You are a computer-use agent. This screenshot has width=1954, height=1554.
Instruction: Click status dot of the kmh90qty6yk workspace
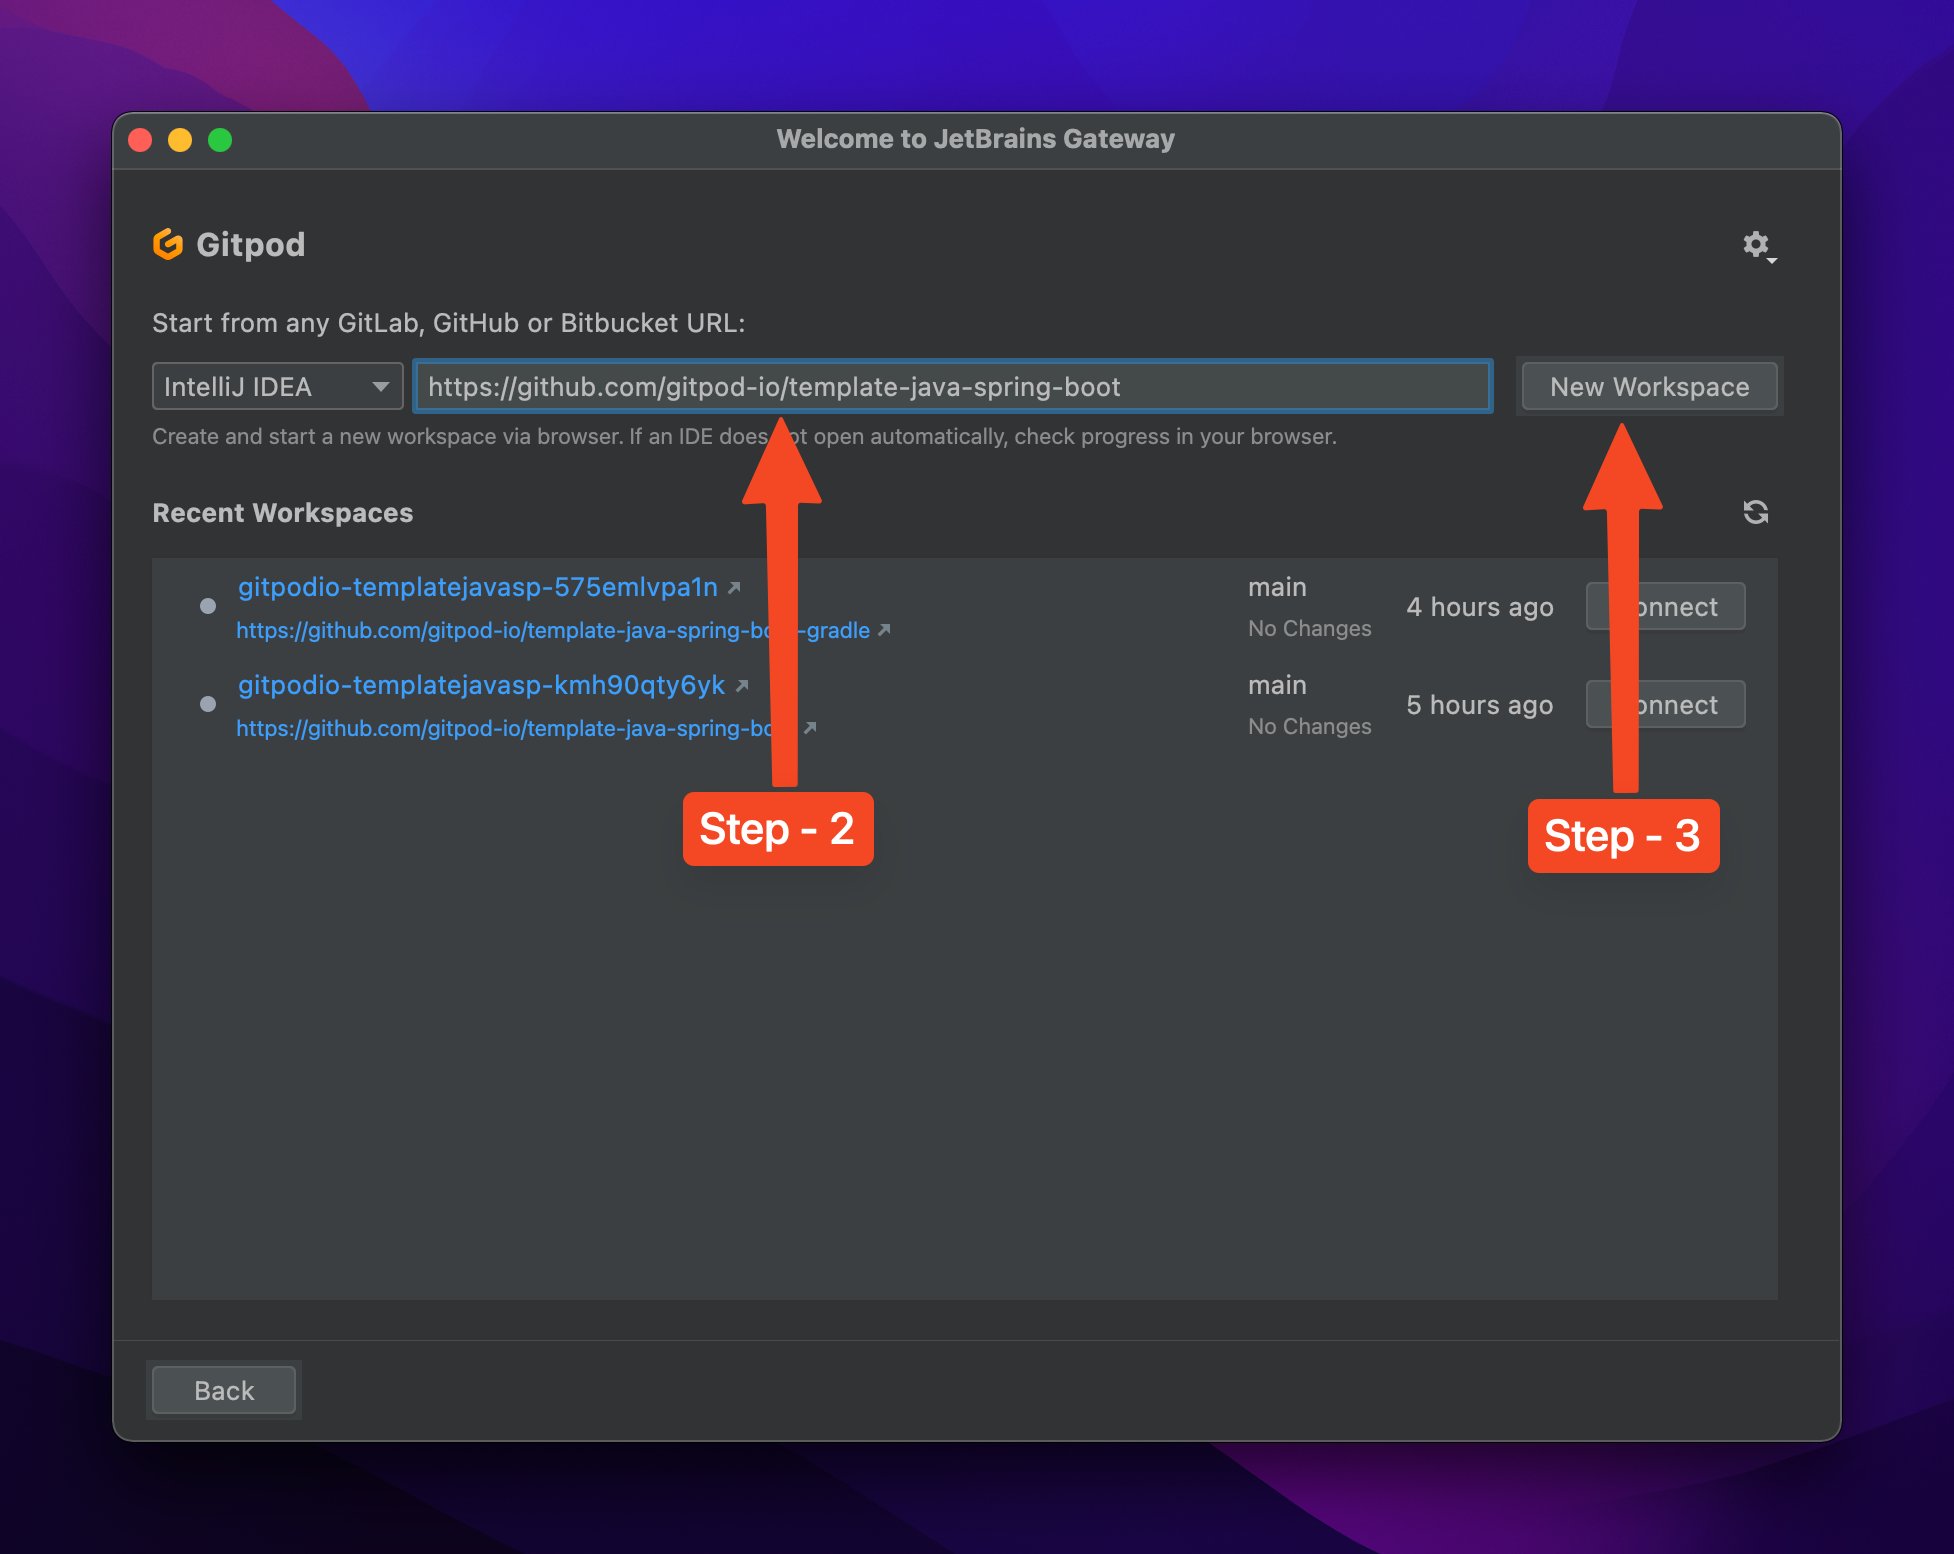pos(208,703)
